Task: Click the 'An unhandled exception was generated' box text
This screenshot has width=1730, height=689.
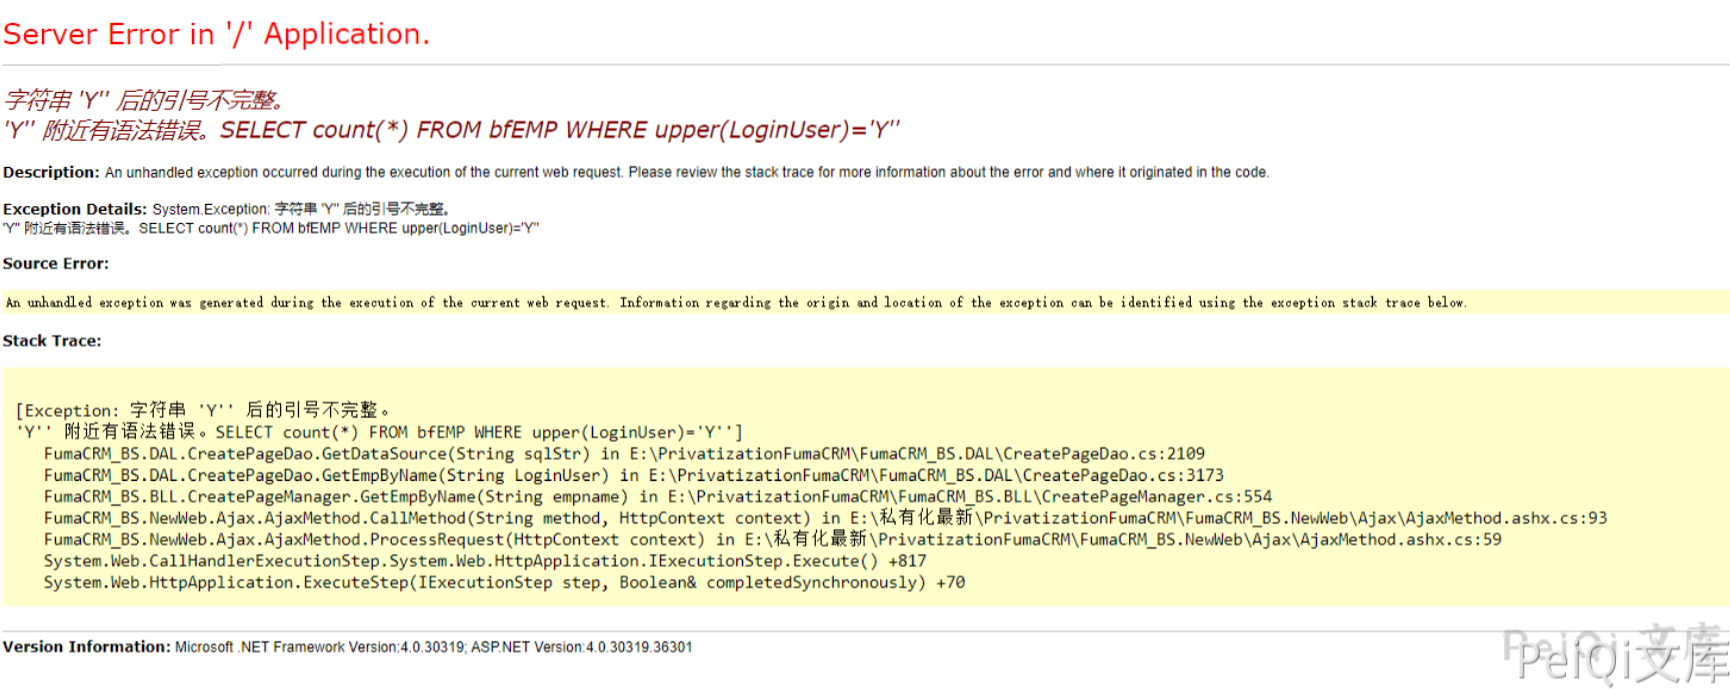Action: tap(735, 303)
